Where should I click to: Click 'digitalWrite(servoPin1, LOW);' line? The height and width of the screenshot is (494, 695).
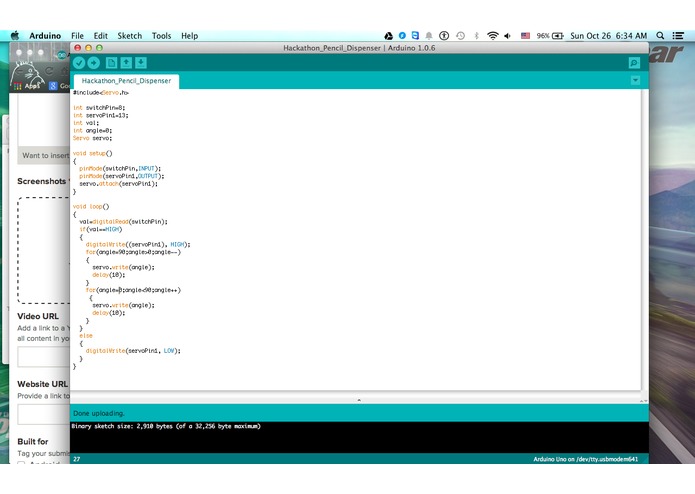tap(133, 350)
